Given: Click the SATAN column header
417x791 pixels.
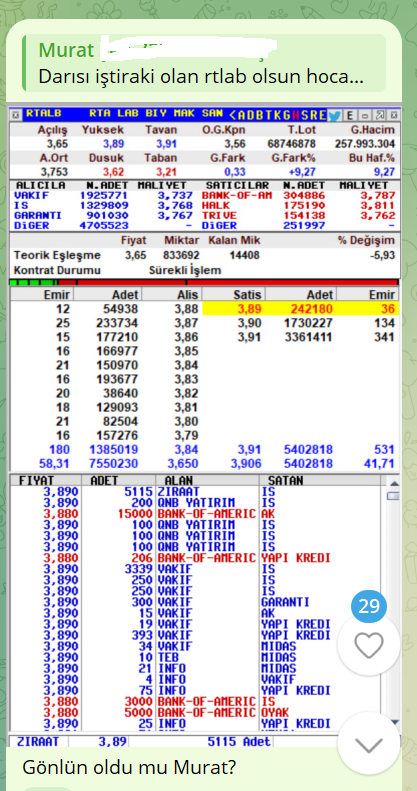Looking at the screenshot, I should click(x=285, y=481).
